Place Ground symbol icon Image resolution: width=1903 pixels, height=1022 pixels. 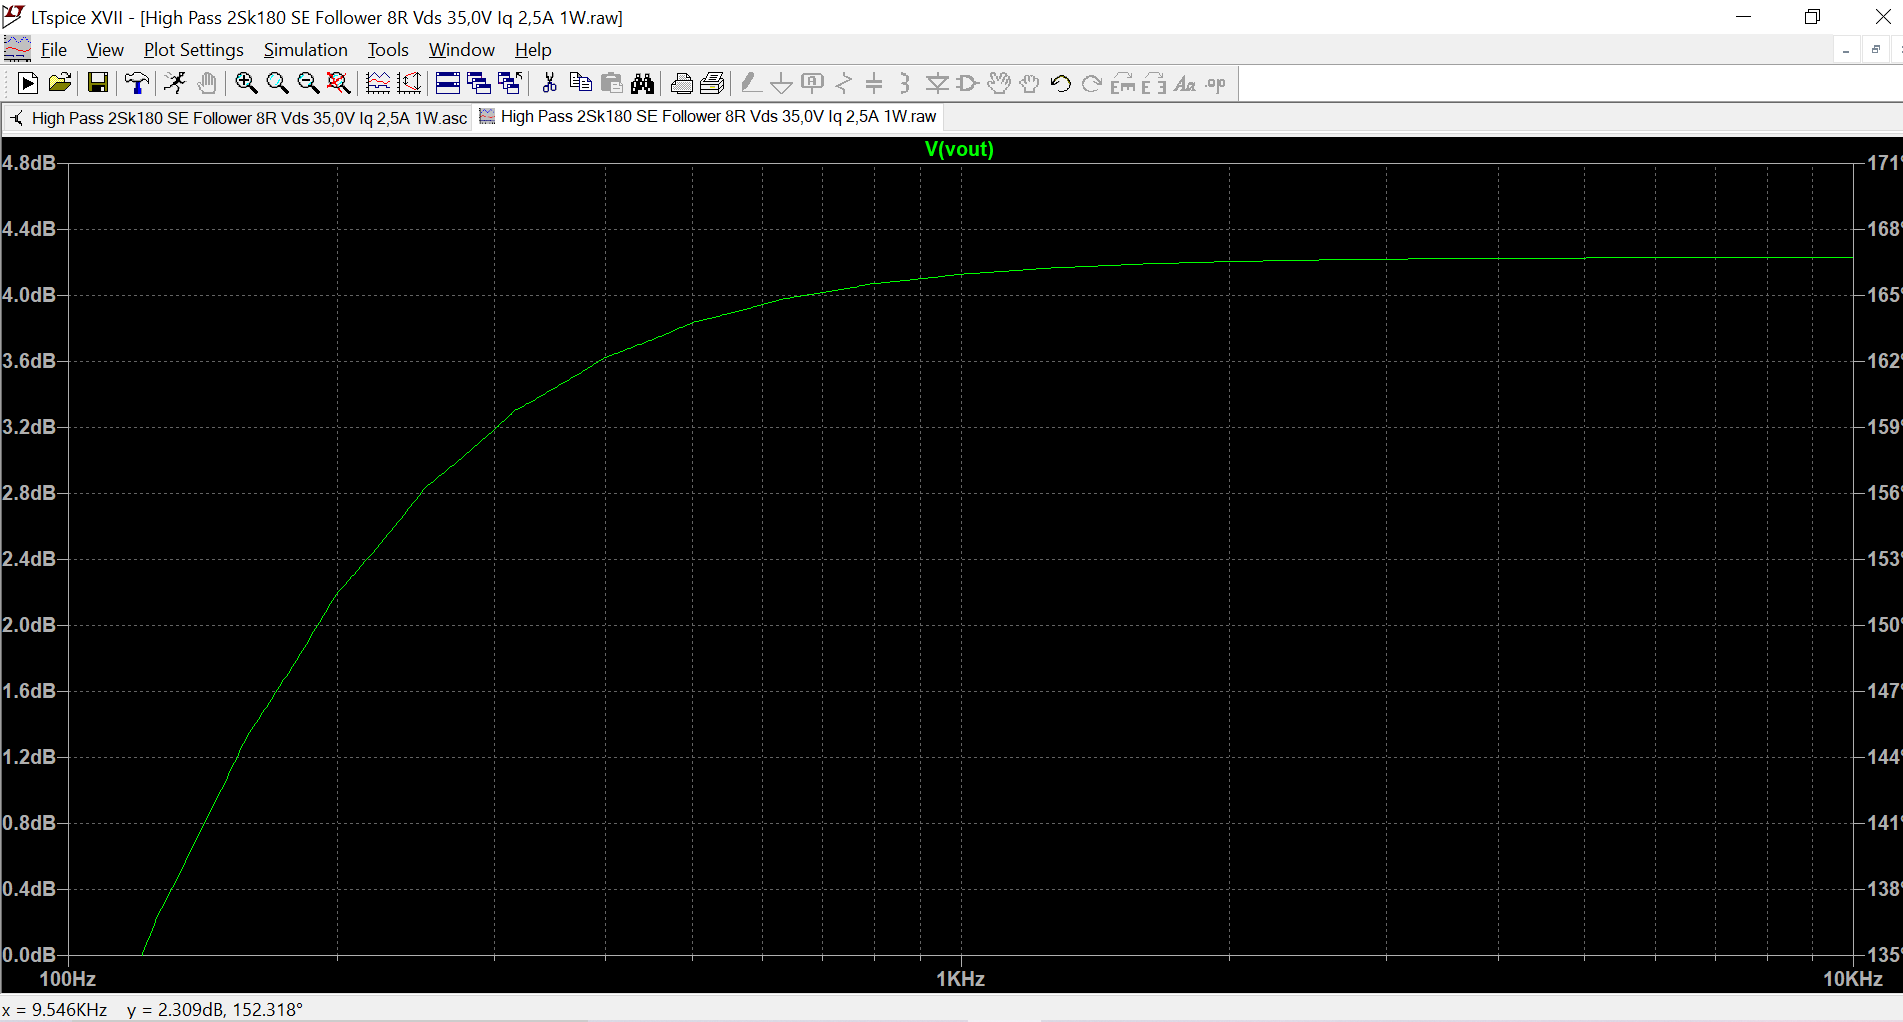(782, 84)
